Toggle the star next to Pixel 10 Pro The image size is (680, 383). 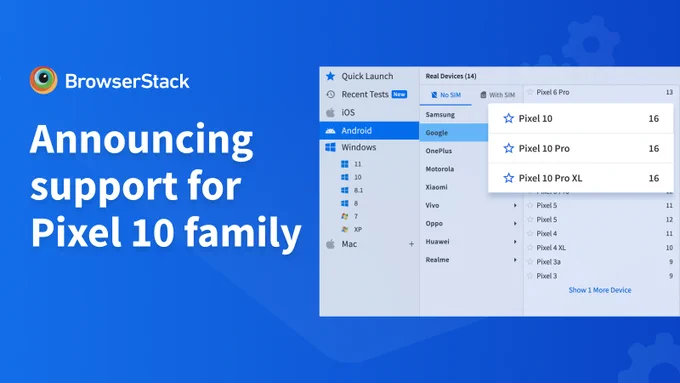pos(508,148)
